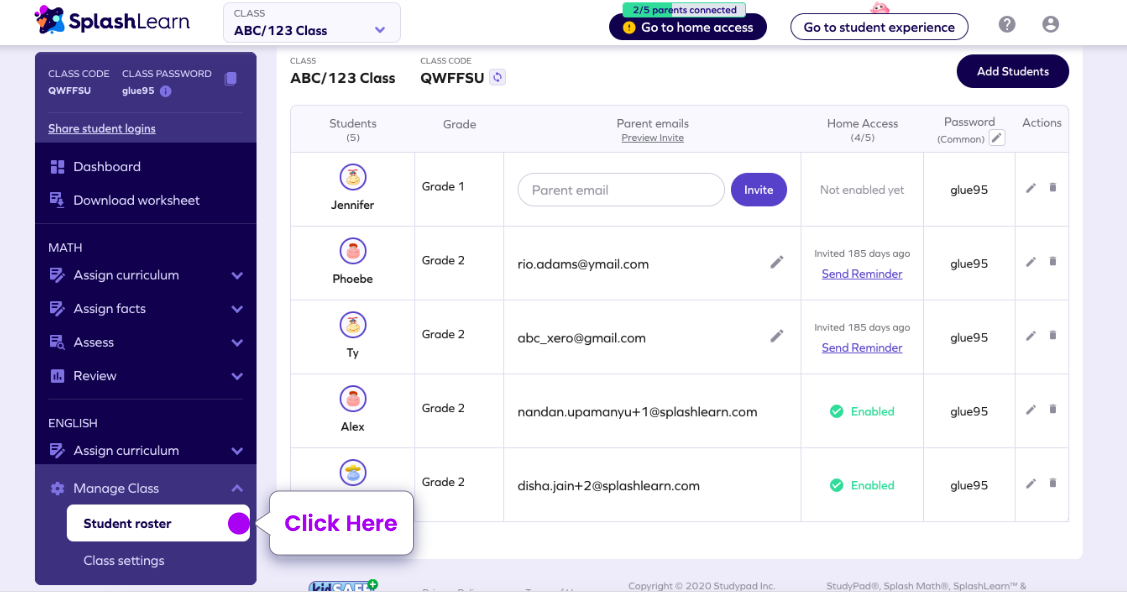Delete Jennifer from the roster
This screenshot has width=1127, height=592.
[1052, 188]
